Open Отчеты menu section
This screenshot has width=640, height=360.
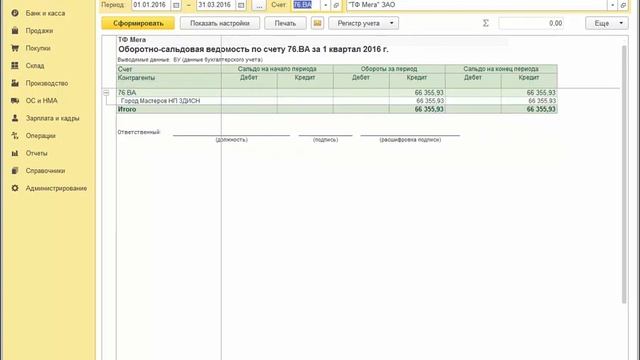(36, 153)
